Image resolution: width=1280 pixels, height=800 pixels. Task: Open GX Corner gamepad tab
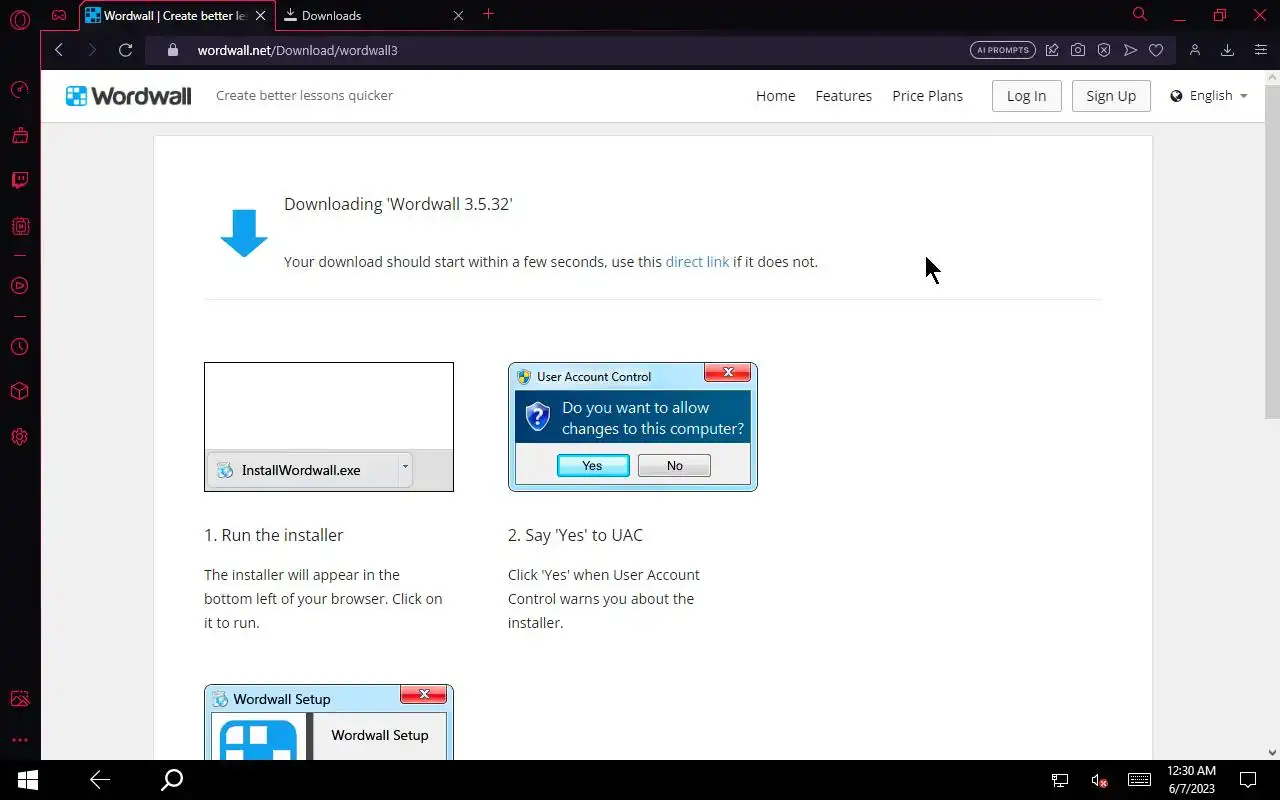click(x=59, y=15)
